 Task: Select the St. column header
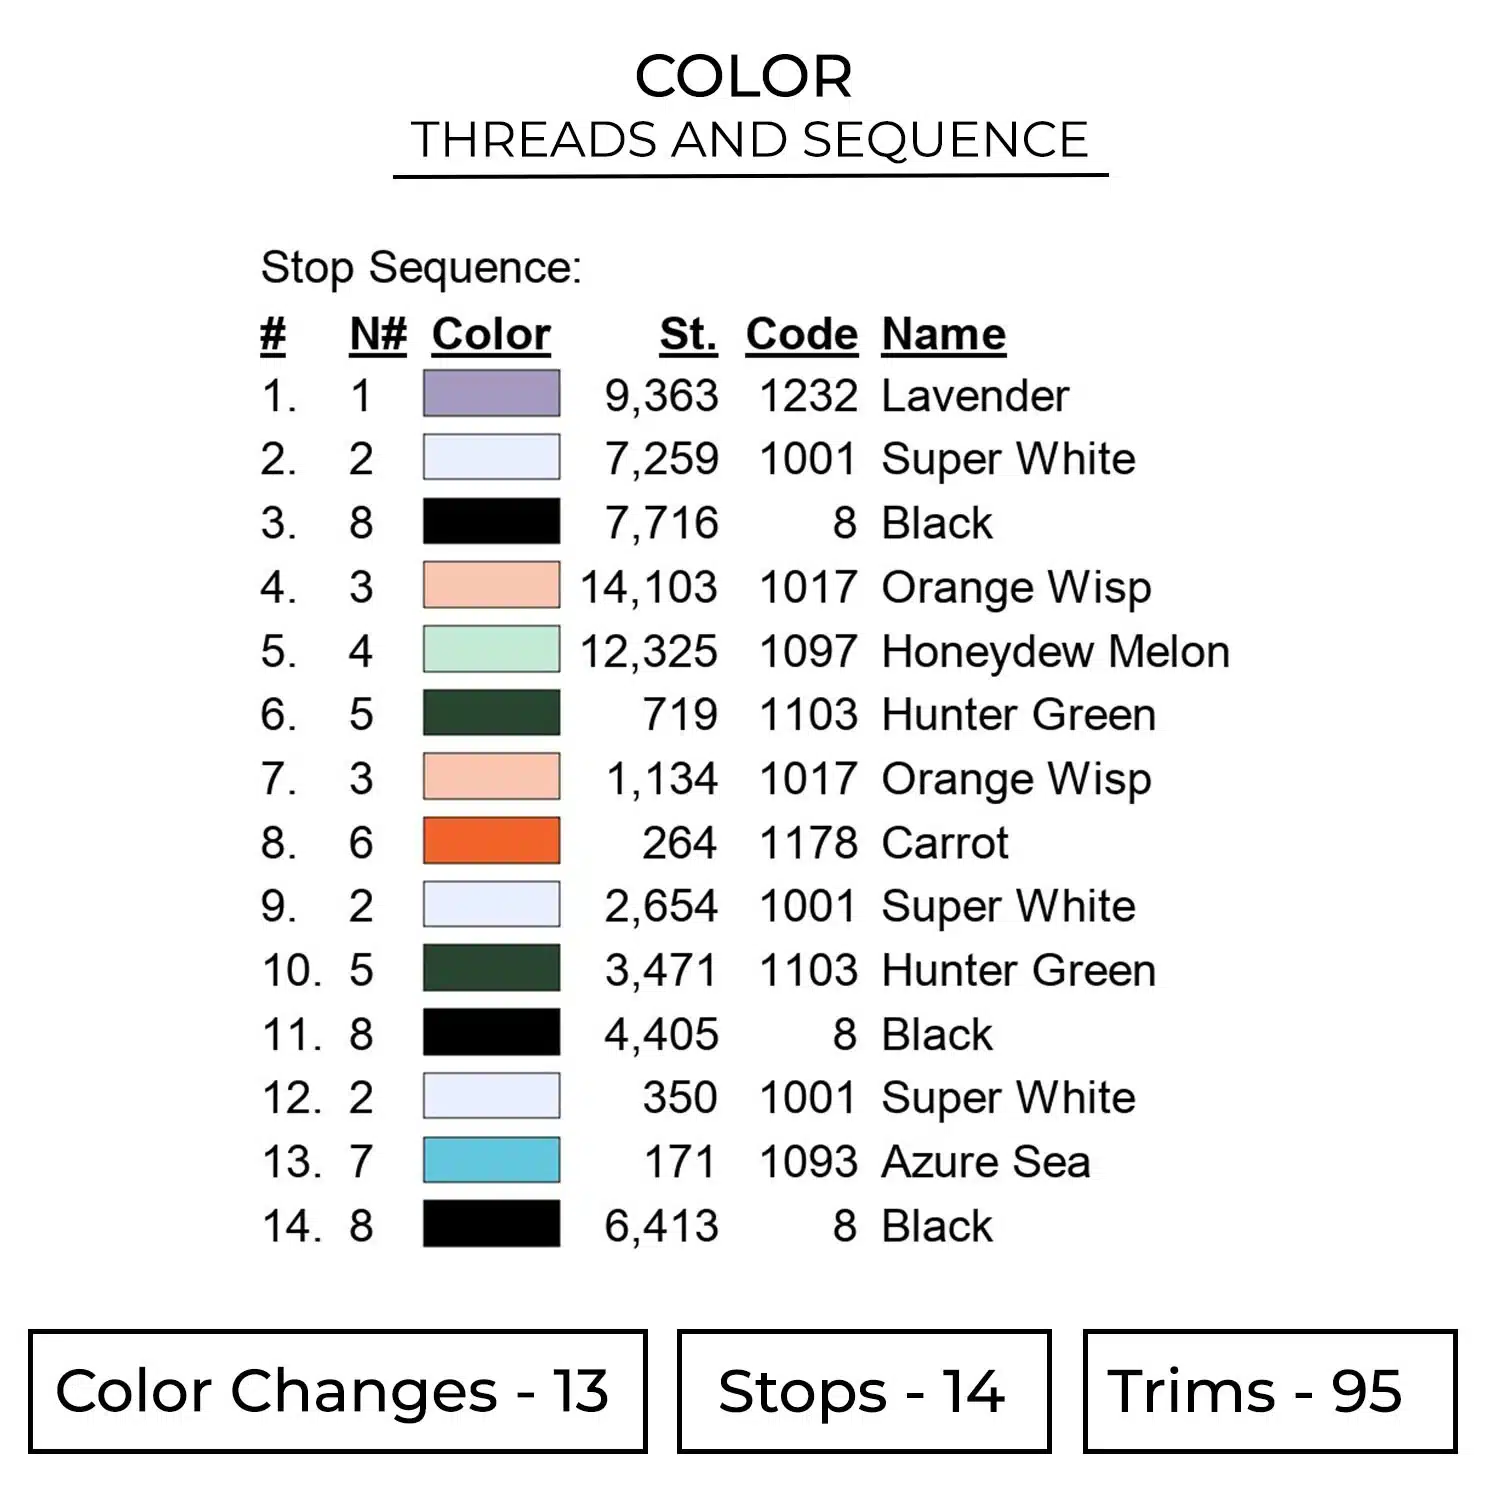(688, 334)
